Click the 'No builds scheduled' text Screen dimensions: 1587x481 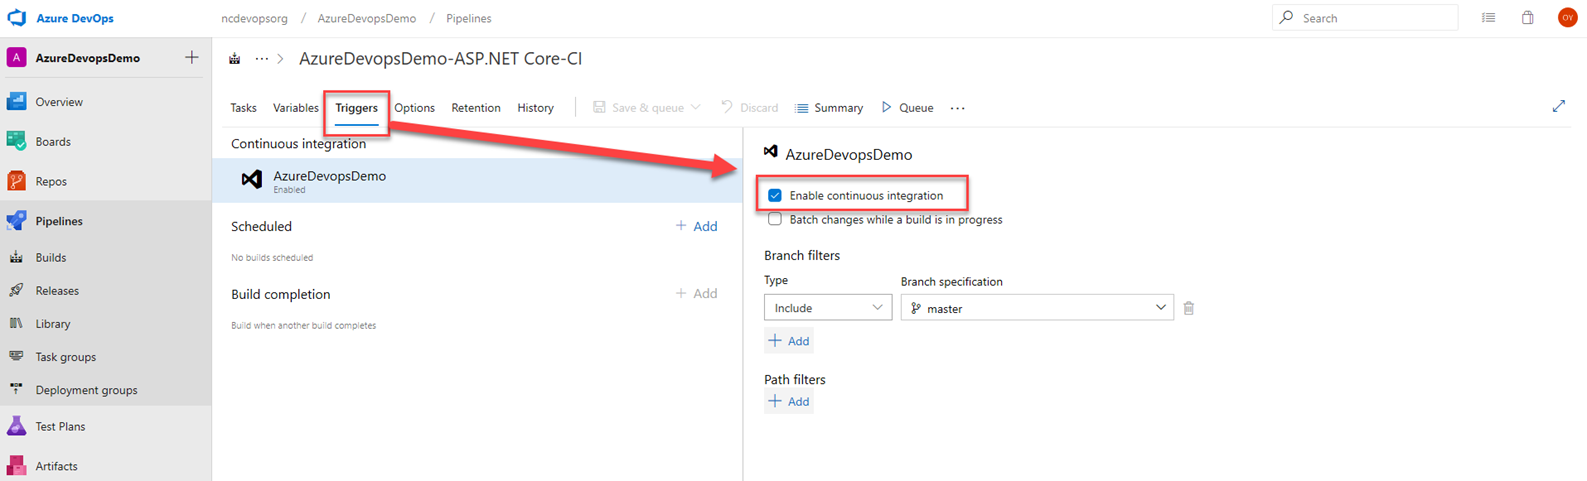click(x=272, y=258)
